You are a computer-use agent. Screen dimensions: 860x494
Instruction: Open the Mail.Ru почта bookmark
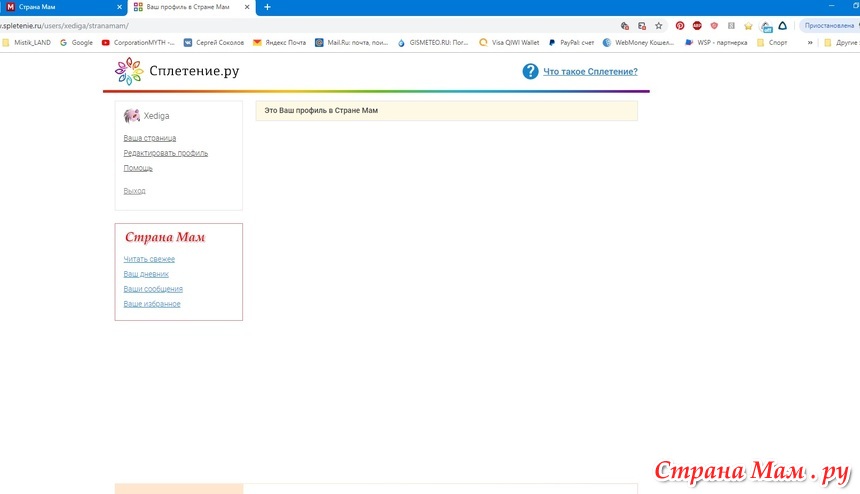coord(352,42)
